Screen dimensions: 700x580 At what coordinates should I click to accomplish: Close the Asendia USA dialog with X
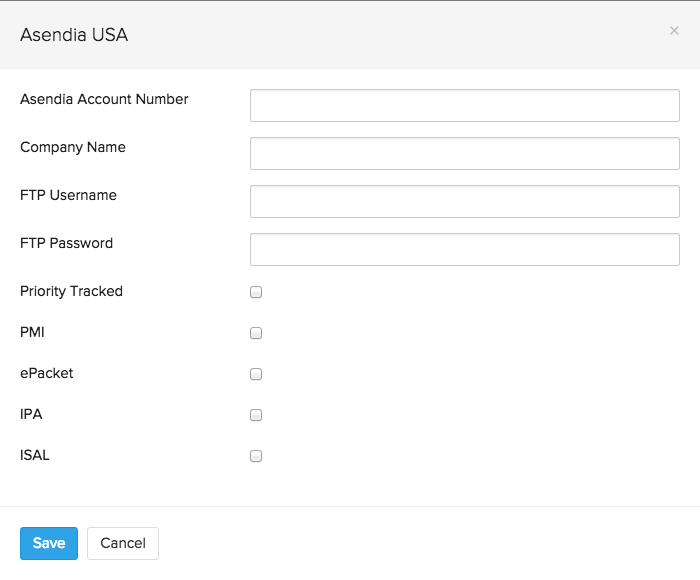(674, 31)
